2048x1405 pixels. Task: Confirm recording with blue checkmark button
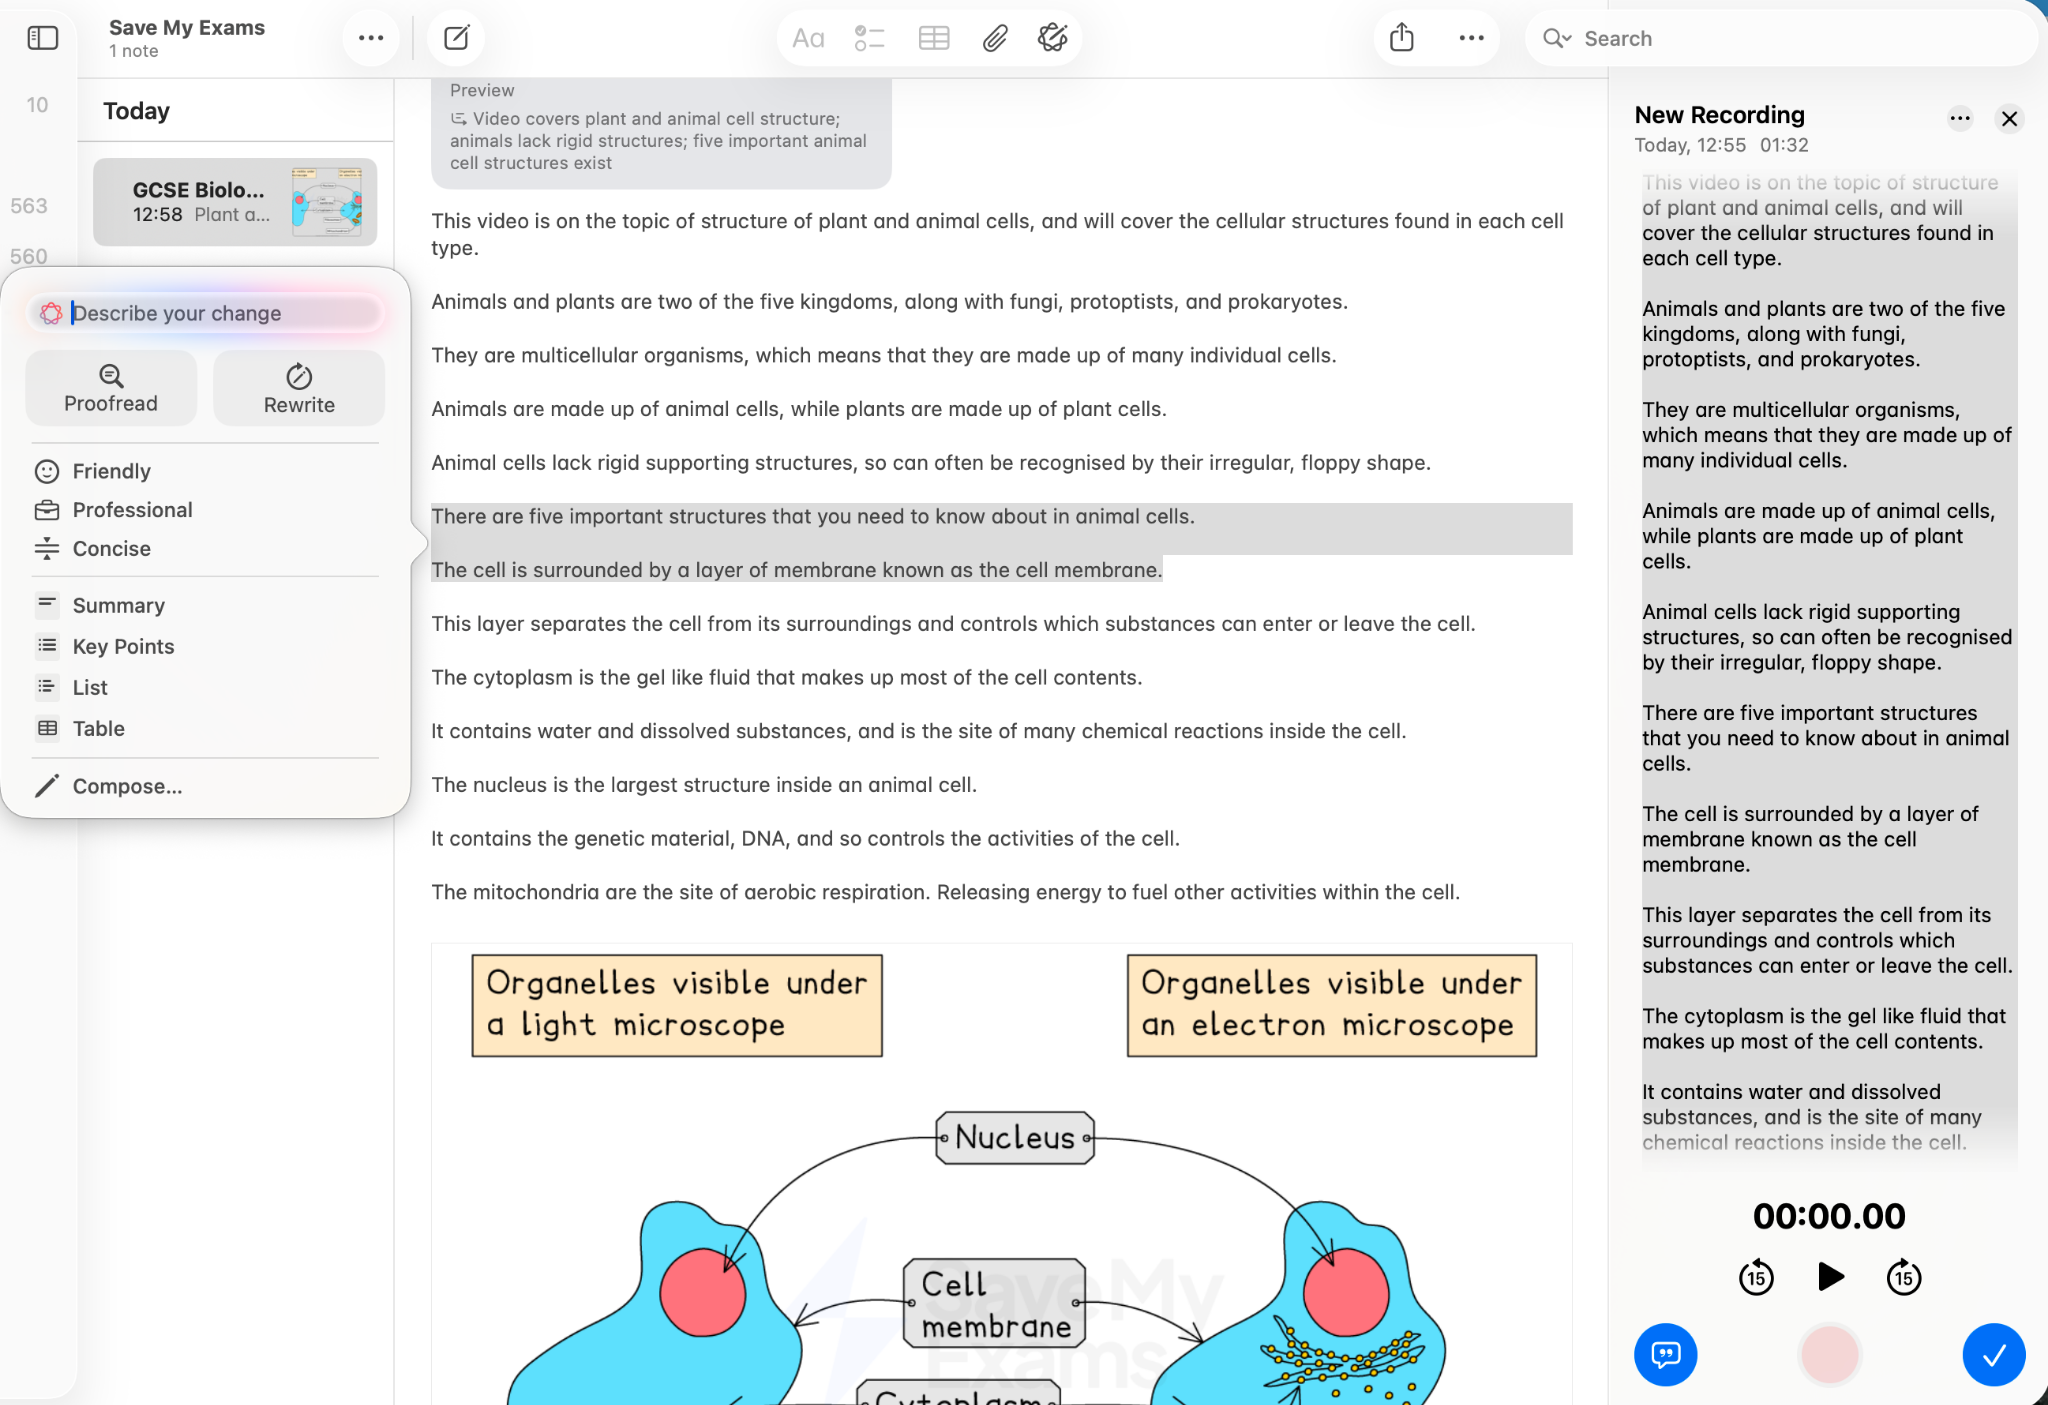[x=1993, y=1355]
